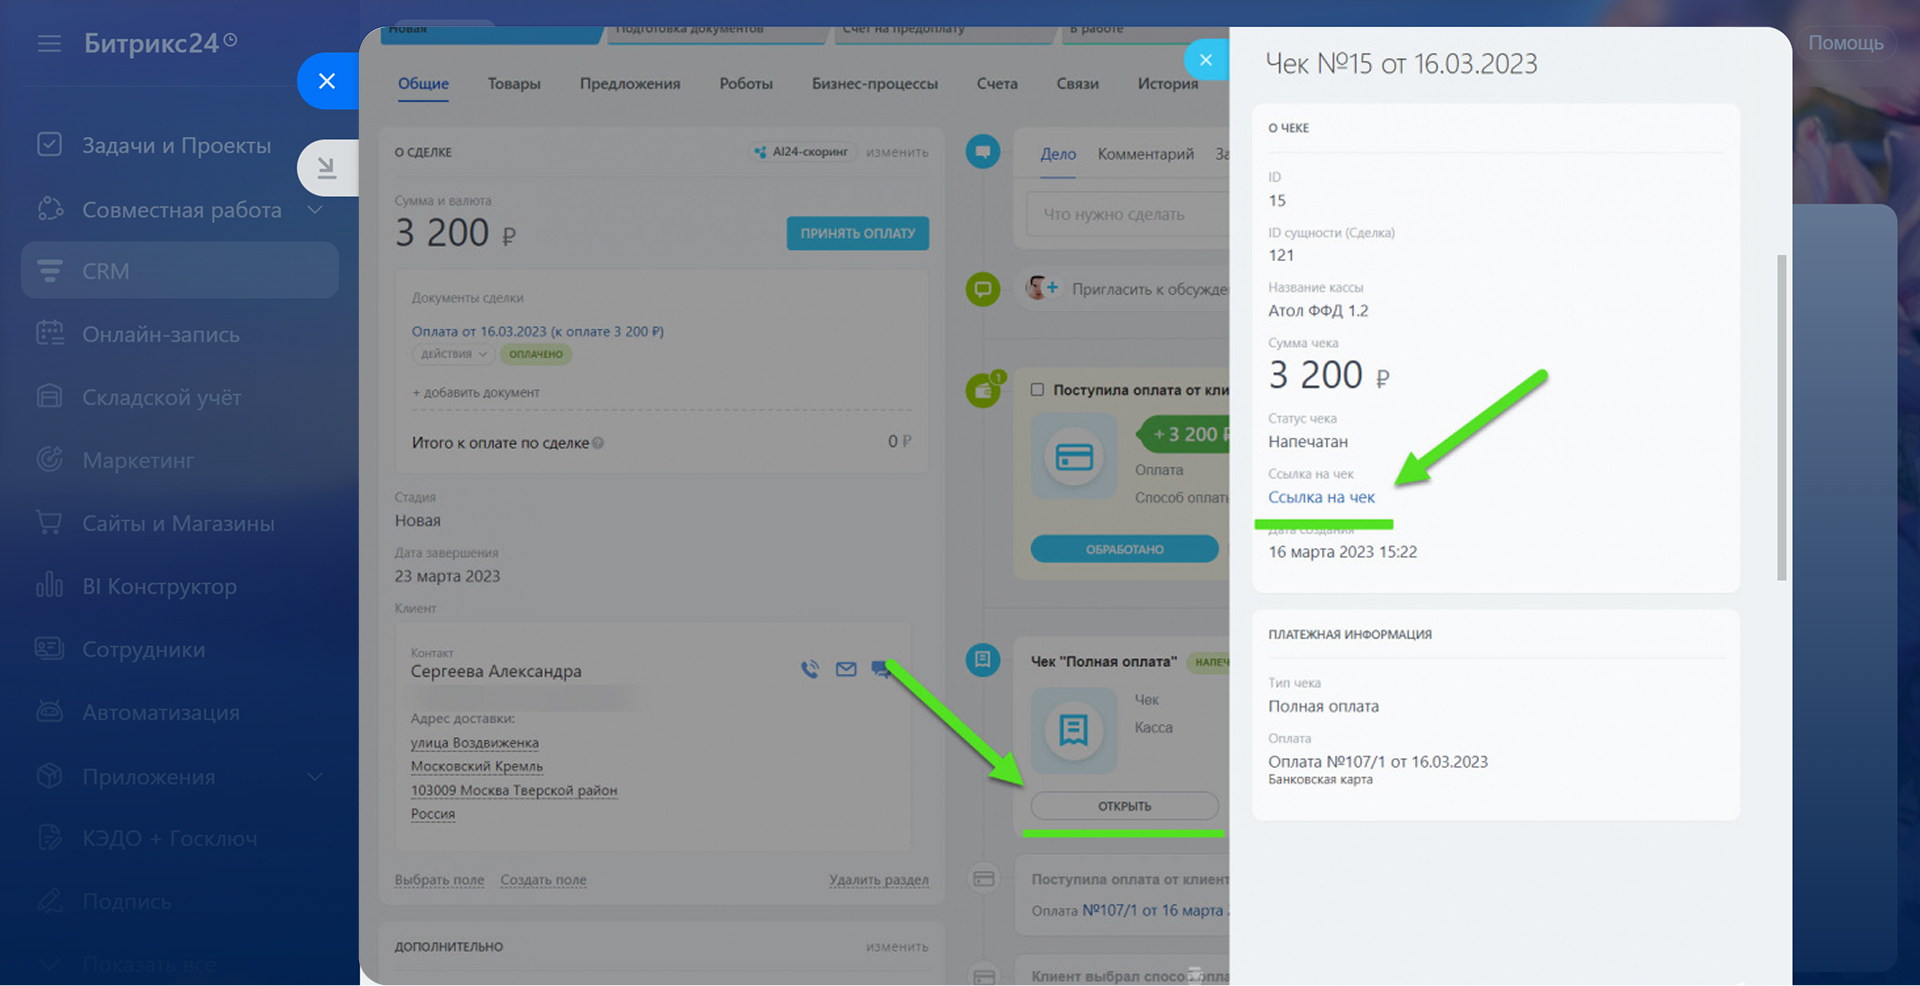Click the AI24-скоринг badge
Screen dimensions: 1920x986
801,152
